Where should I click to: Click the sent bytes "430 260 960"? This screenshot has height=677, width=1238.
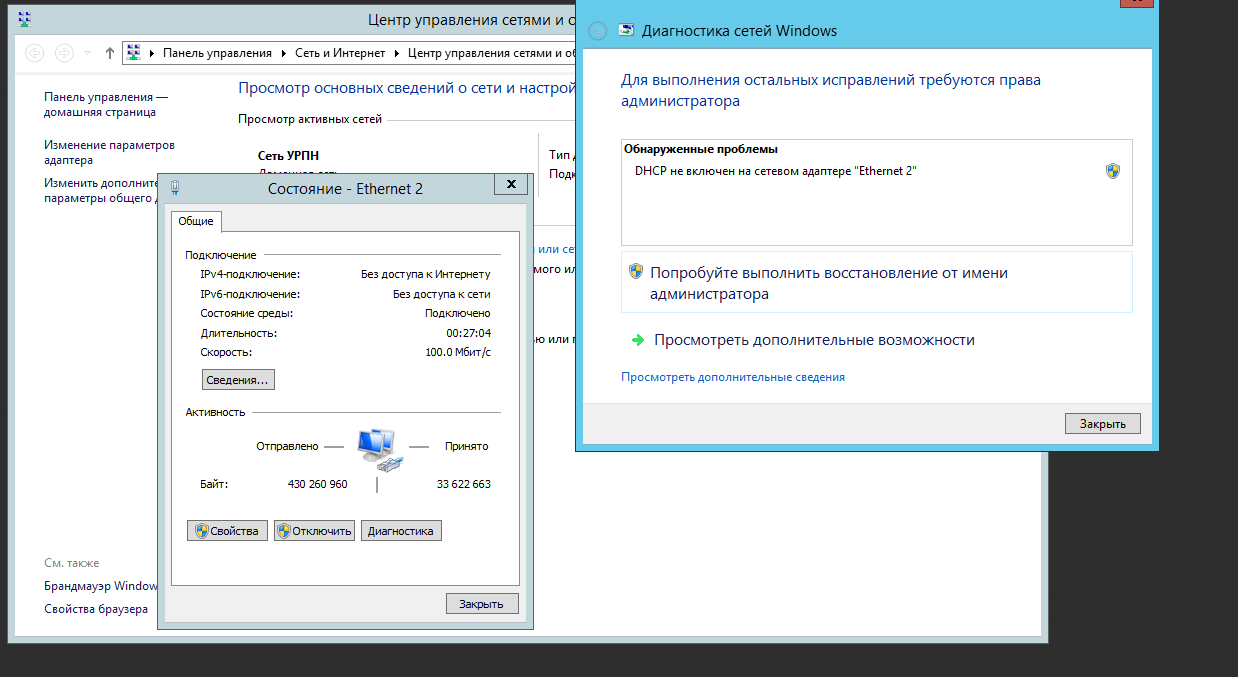click(x=318, y=484)
